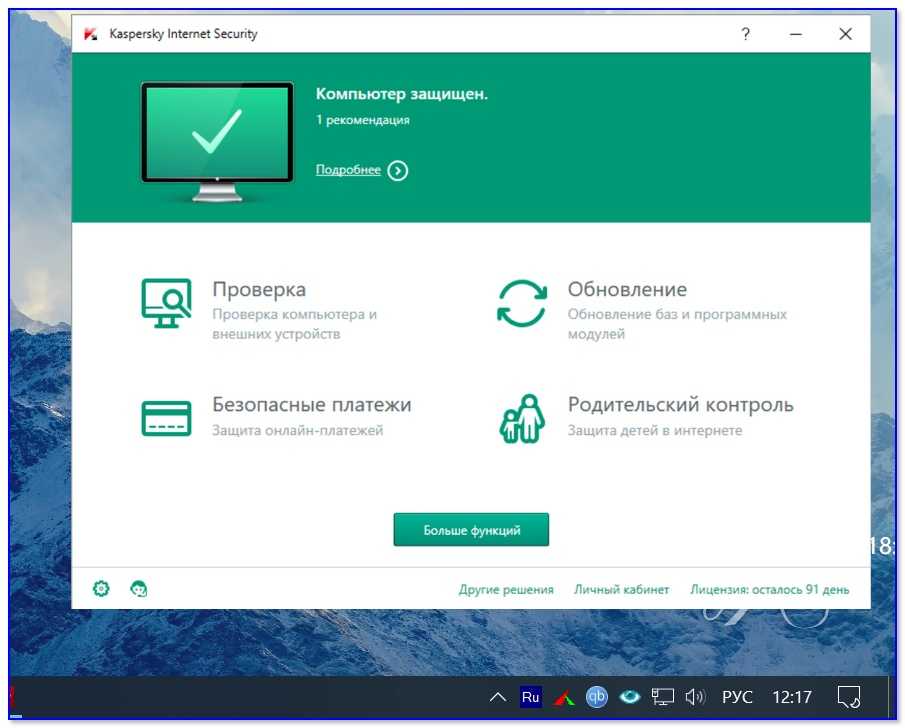Click the Обновление баз и программных модулей description
This screenshot has height=728, width=905.
coord(677,324)
